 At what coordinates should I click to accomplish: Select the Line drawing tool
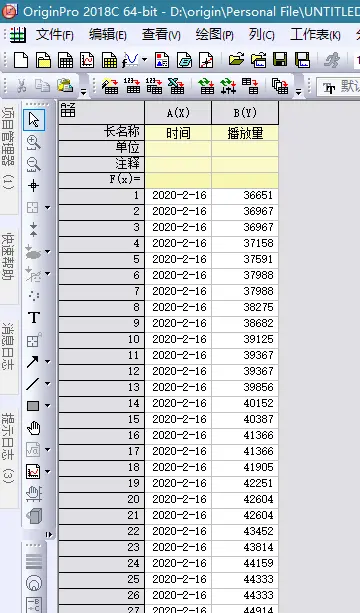33,384
